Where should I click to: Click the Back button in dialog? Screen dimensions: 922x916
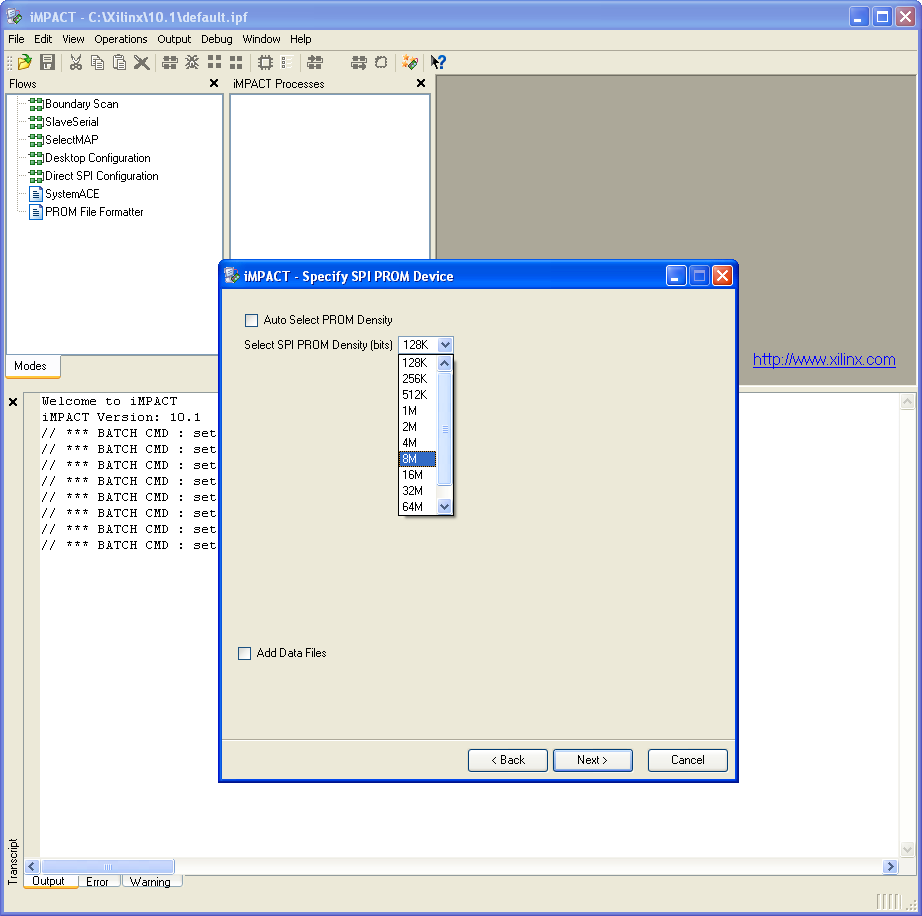(x=508, y=760)
